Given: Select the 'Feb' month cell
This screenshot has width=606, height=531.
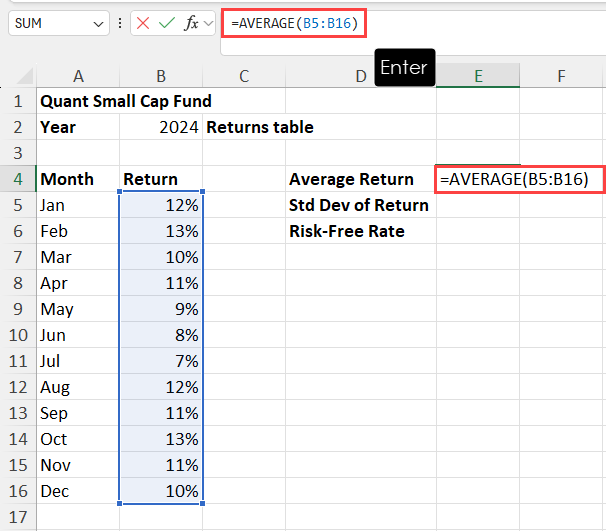Looking at the screenshot, I should pyautogui.click(x=78, y=231).
